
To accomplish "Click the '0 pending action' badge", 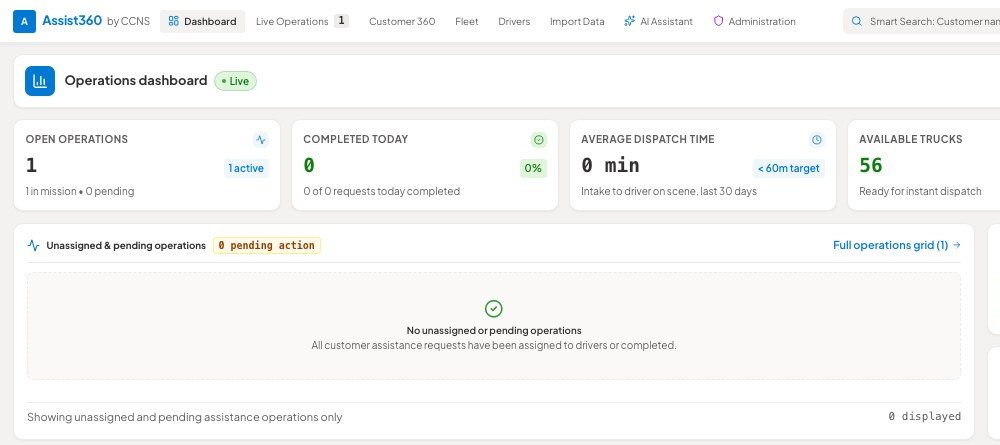I will (267, 245).
